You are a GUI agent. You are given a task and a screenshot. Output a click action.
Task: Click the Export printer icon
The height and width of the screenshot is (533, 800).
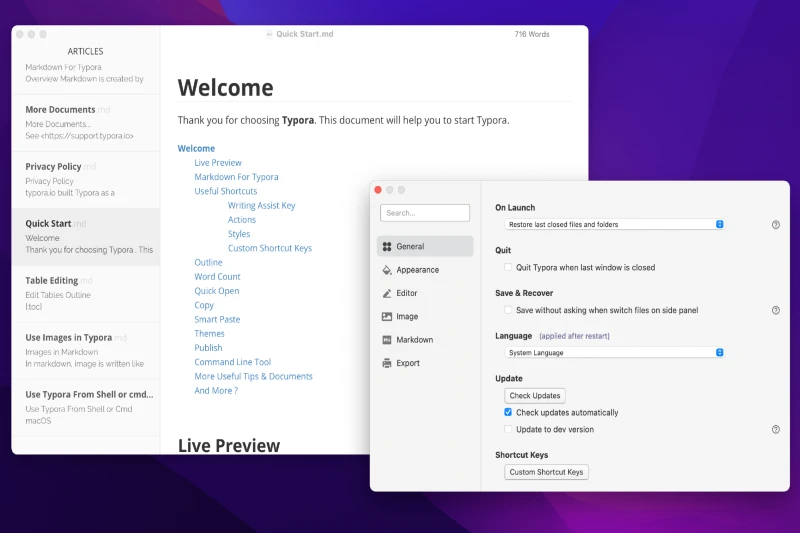[x=387, y=363]
